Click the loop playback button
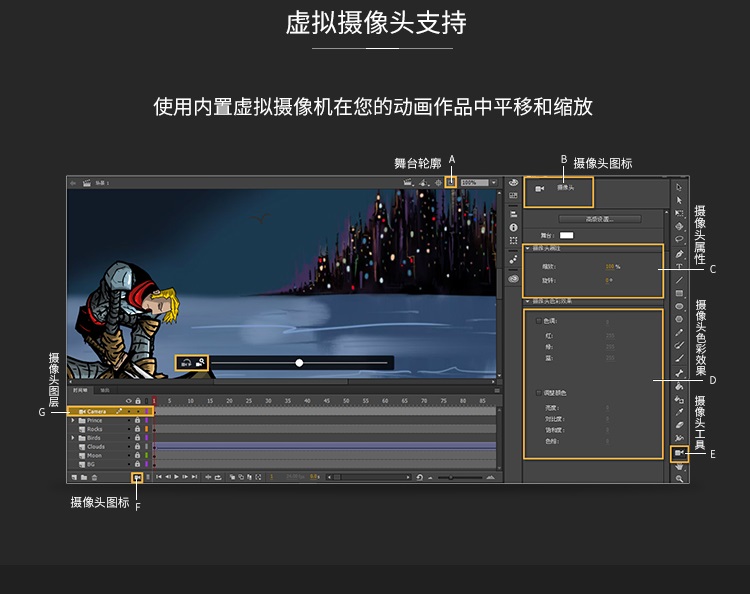The width and height of the screenshot is (750, 594). 218,477
